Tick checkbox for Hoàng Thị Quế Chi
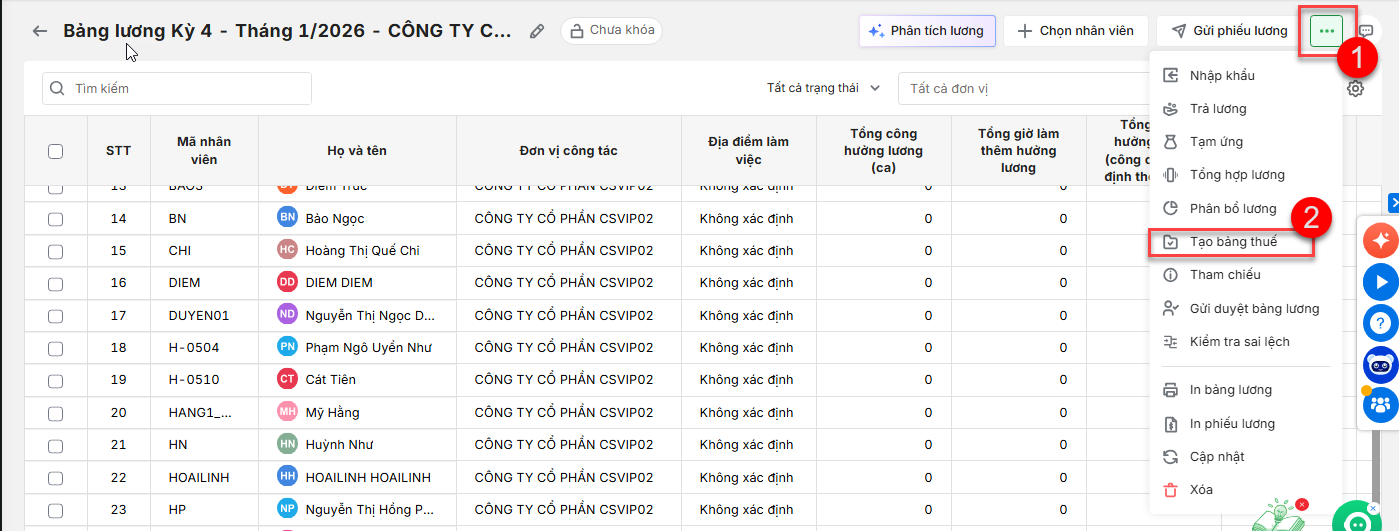 coord(56,250)
